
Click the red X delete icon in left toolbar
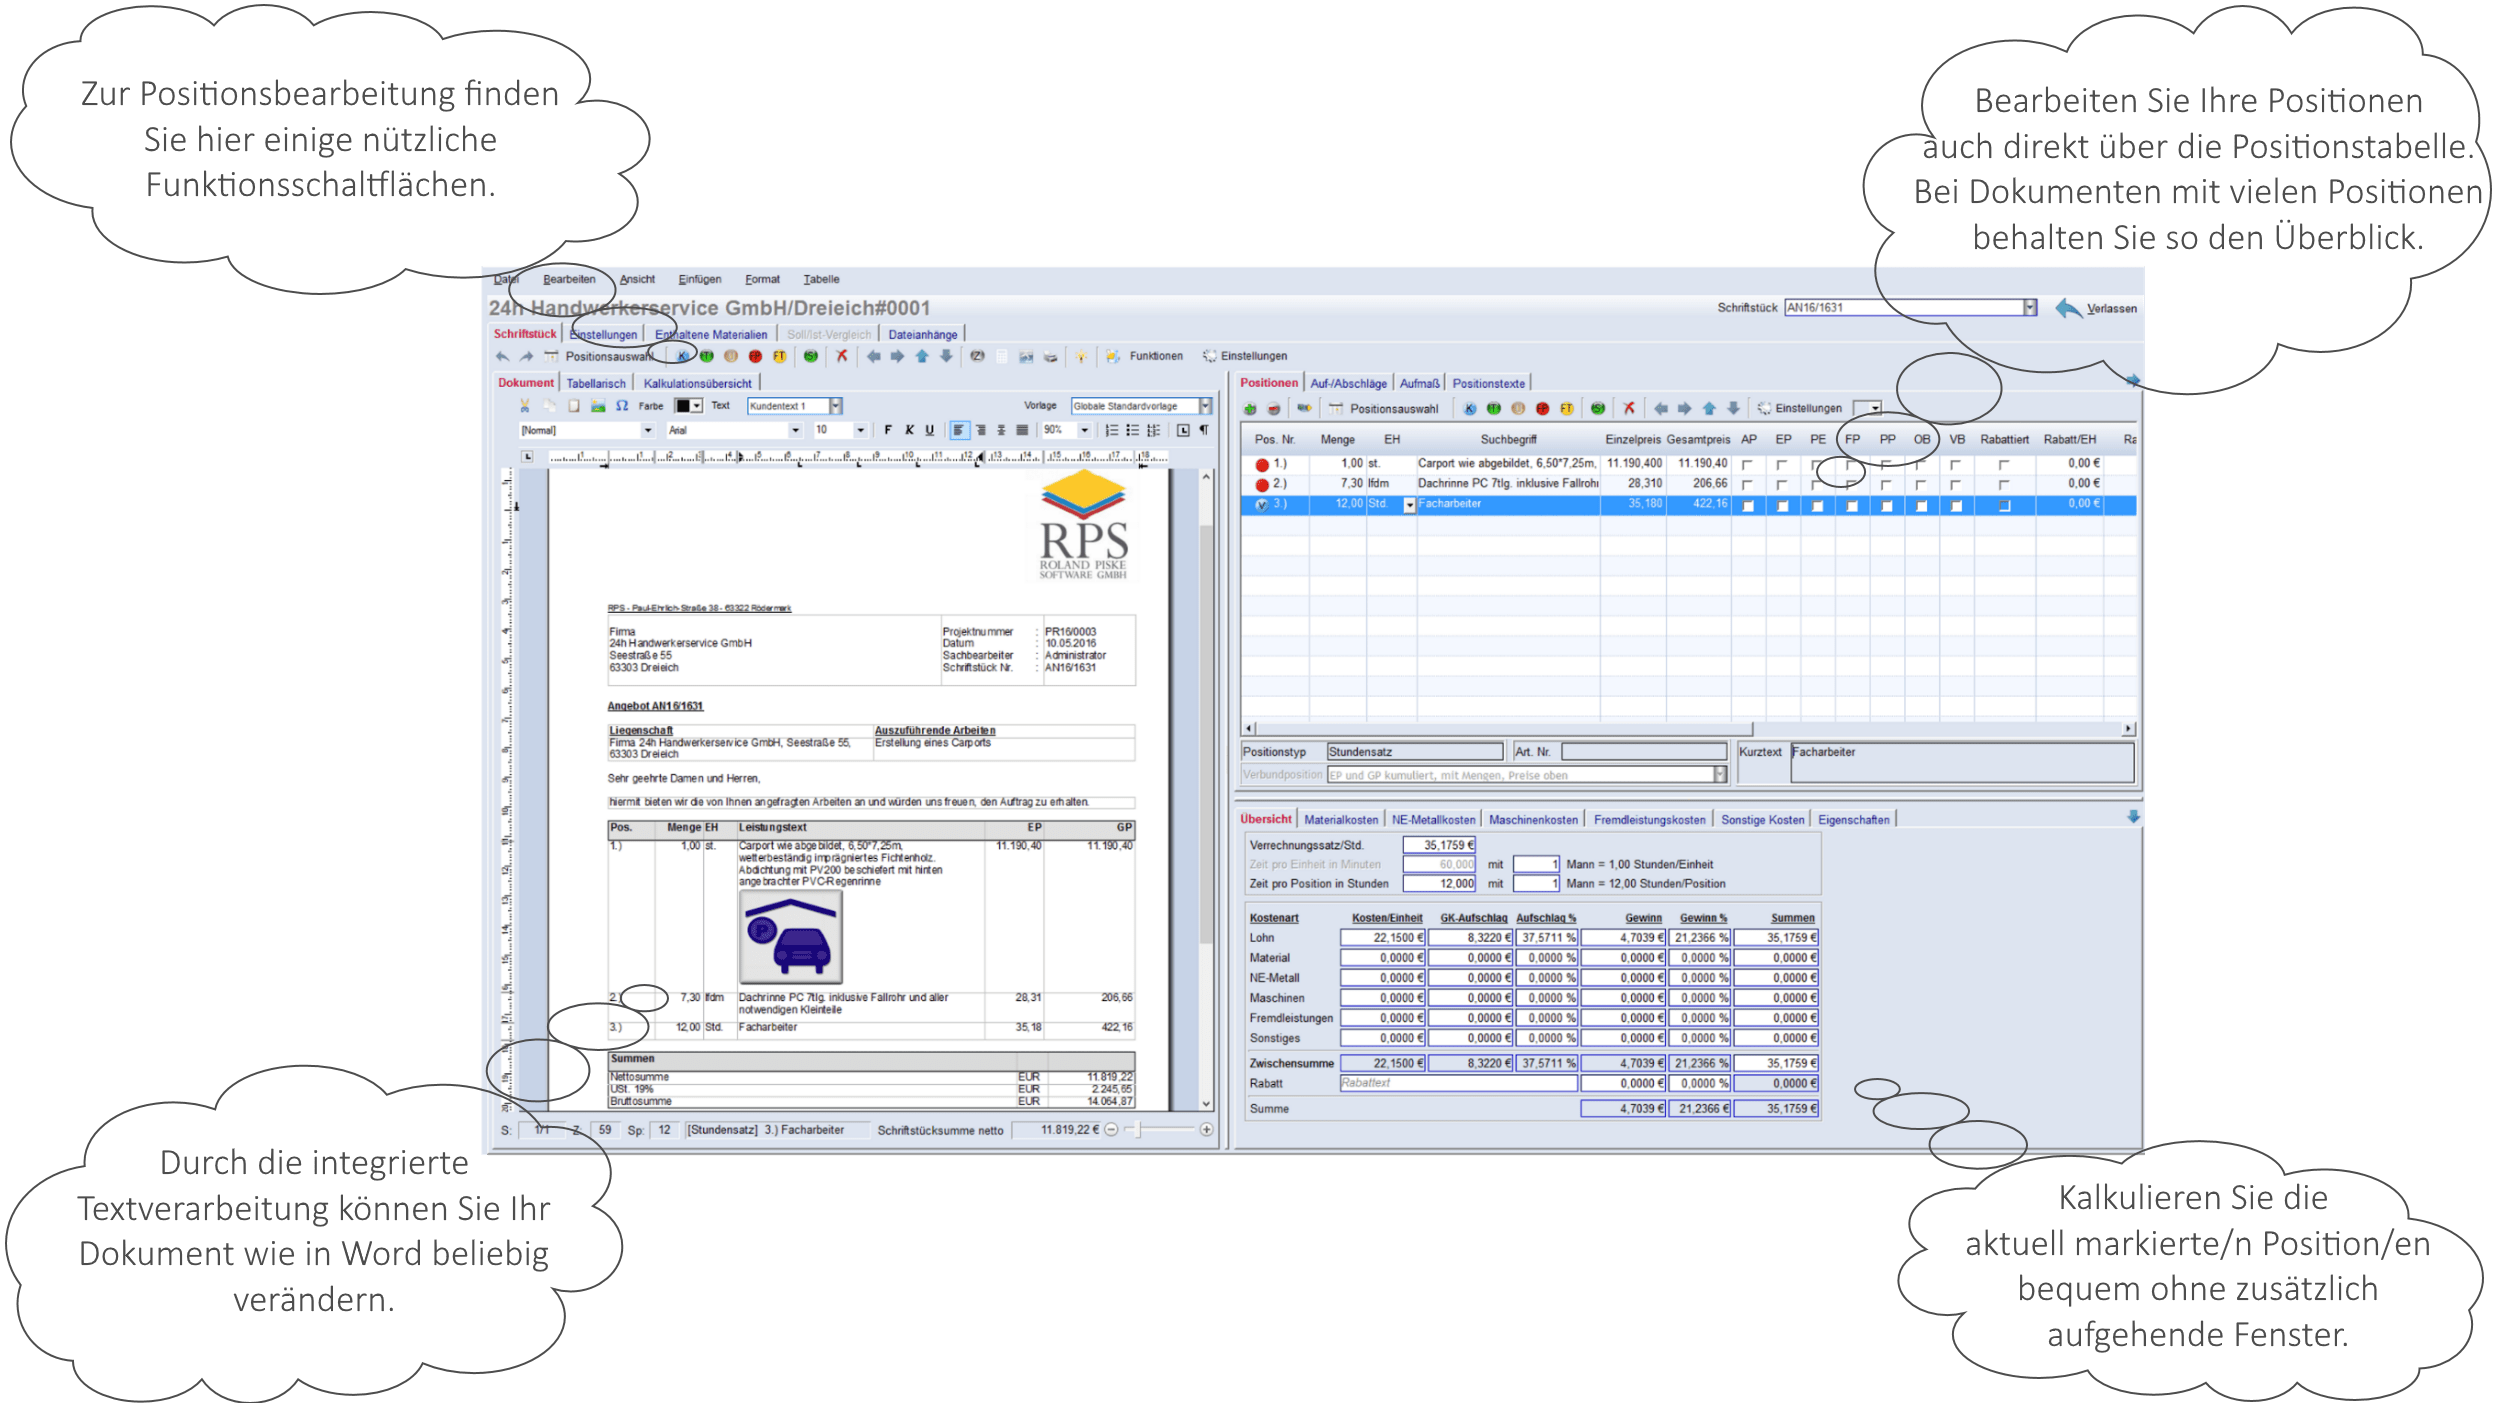coord(842,356)
